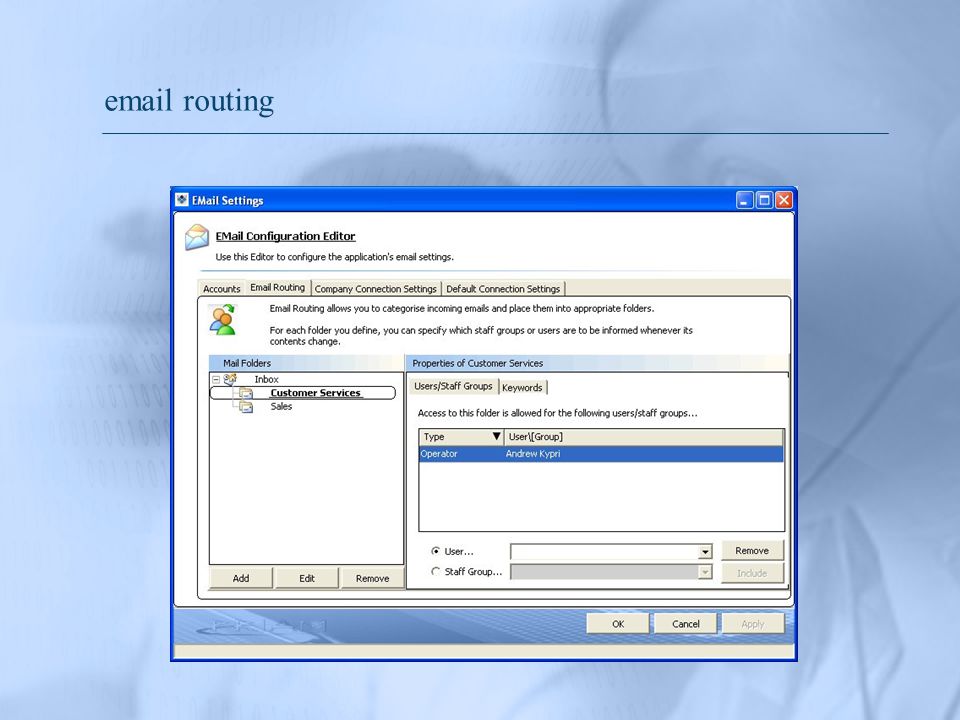Minimize the EMail Settings window

coord(744,200)
